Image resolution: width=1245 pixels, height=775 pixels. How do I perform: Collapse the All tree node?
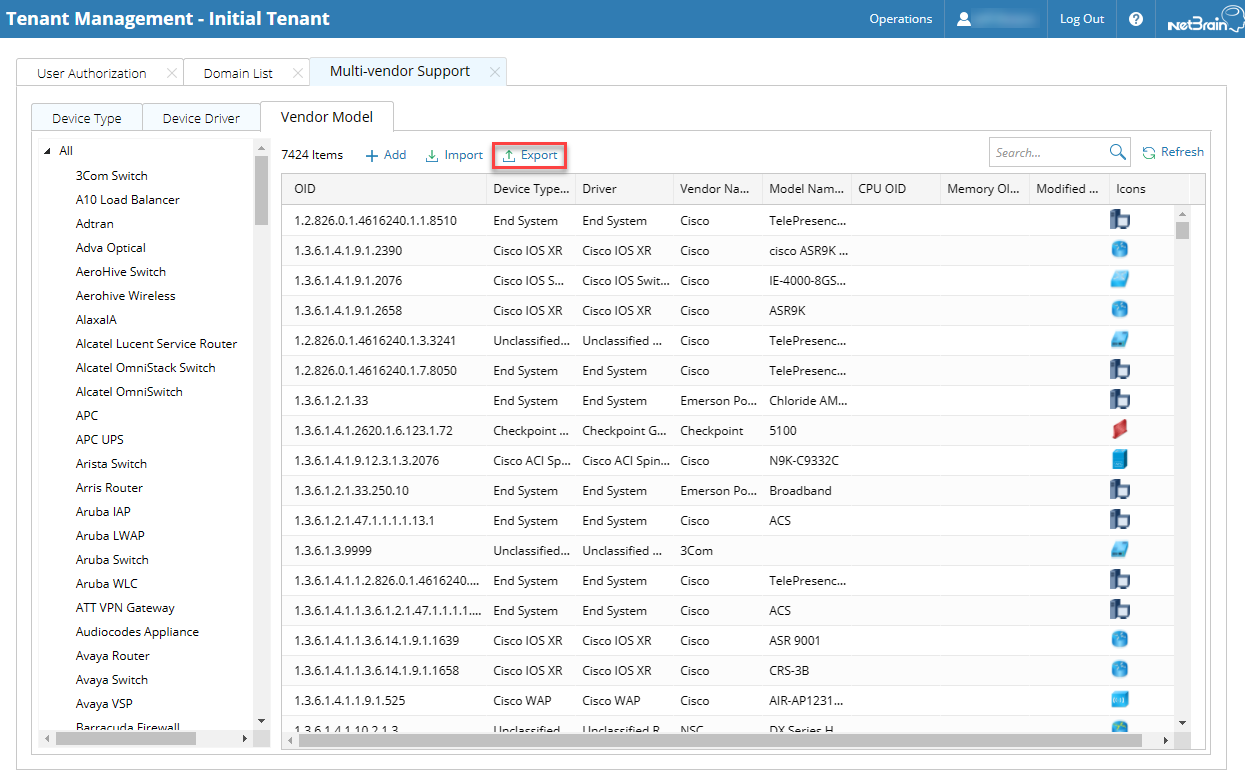[48, 150]
